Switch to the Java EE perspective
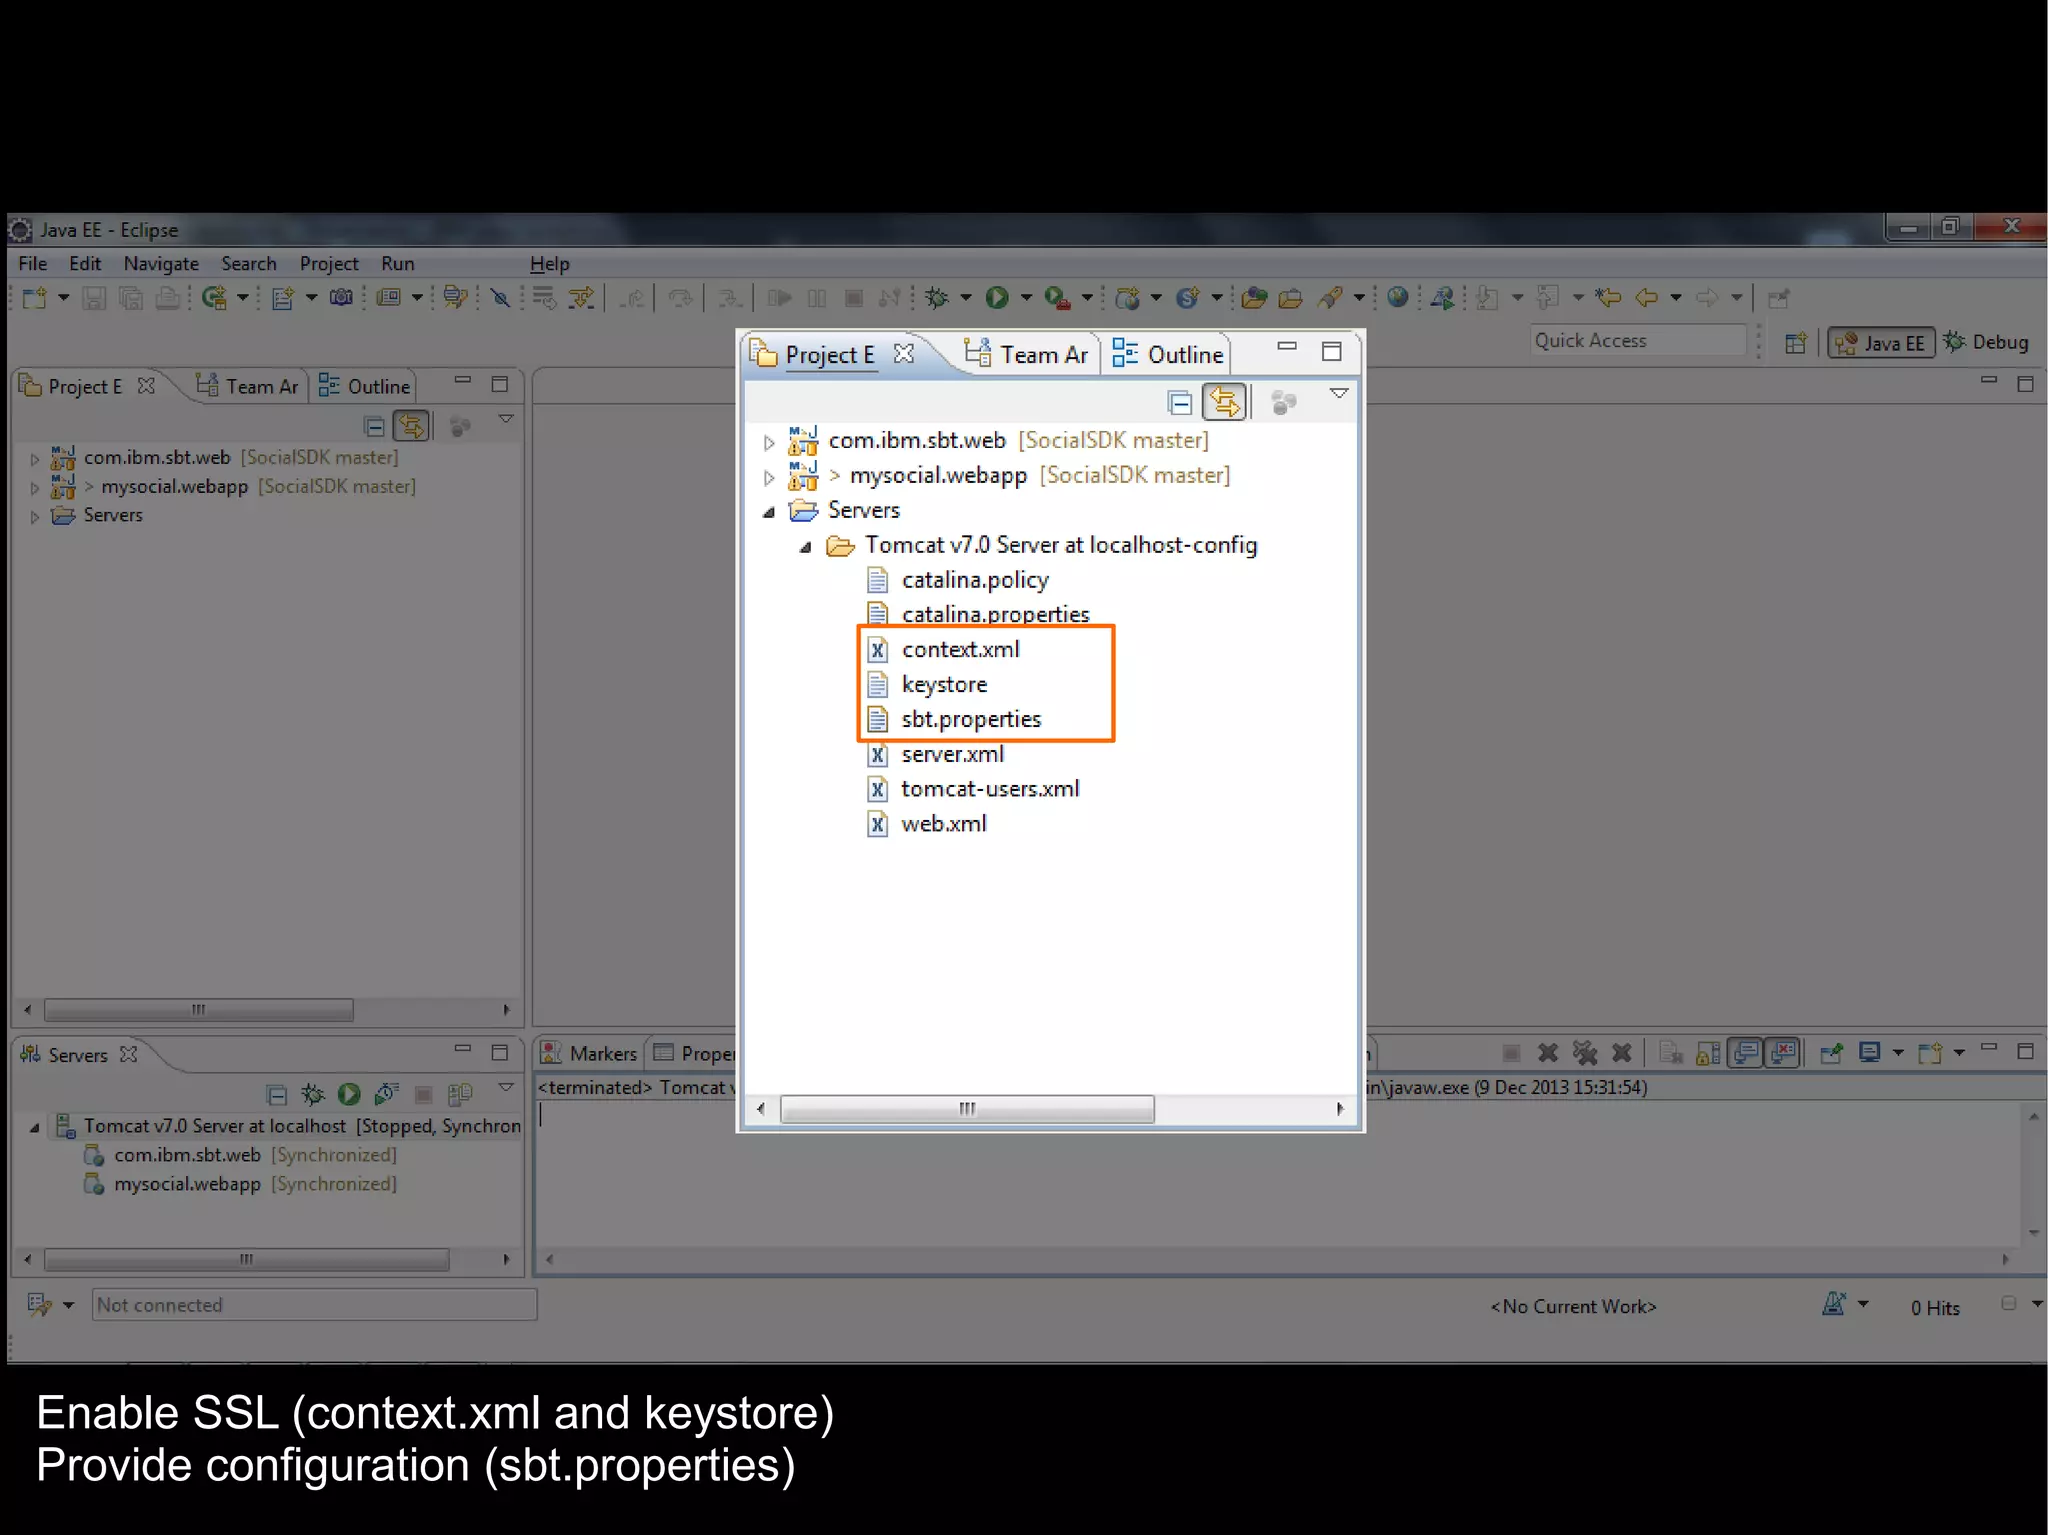Image resolution: width=2048 pixels, height=1535 pixels. click(1881, 343)
